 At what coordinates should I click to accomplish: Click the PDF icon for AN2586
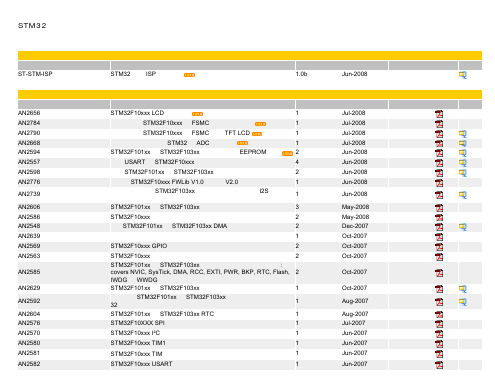[x=439, y=218]
